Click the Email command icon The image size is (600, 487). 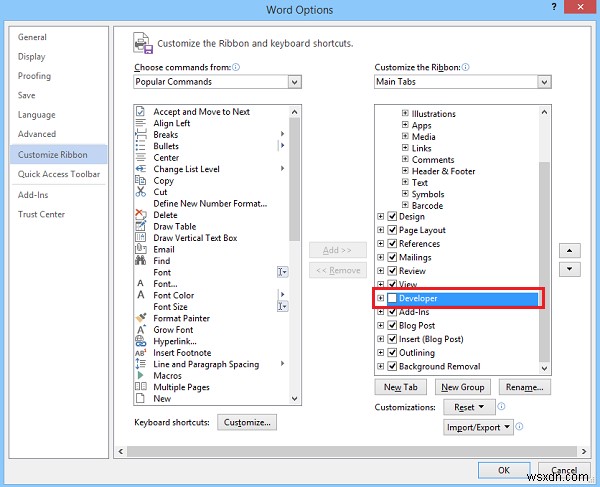(140, 249)
